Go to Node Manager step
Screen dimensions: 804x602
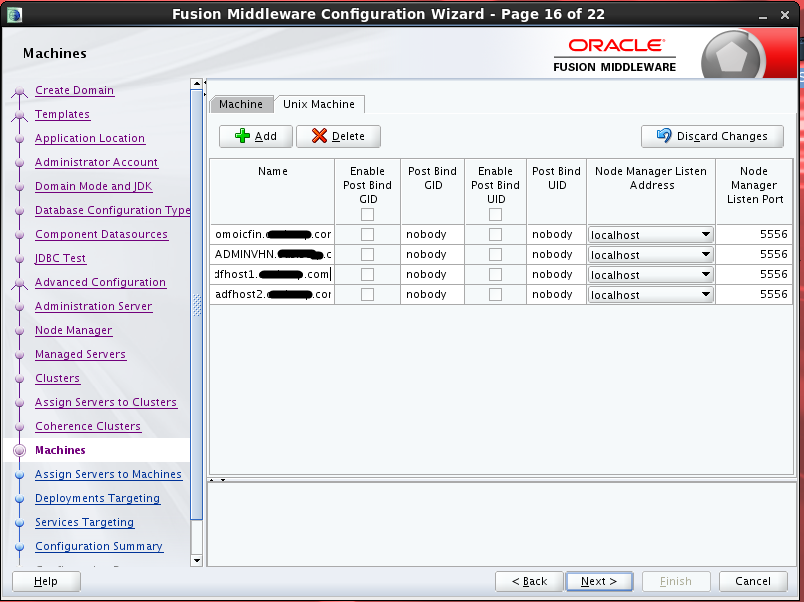73,331
